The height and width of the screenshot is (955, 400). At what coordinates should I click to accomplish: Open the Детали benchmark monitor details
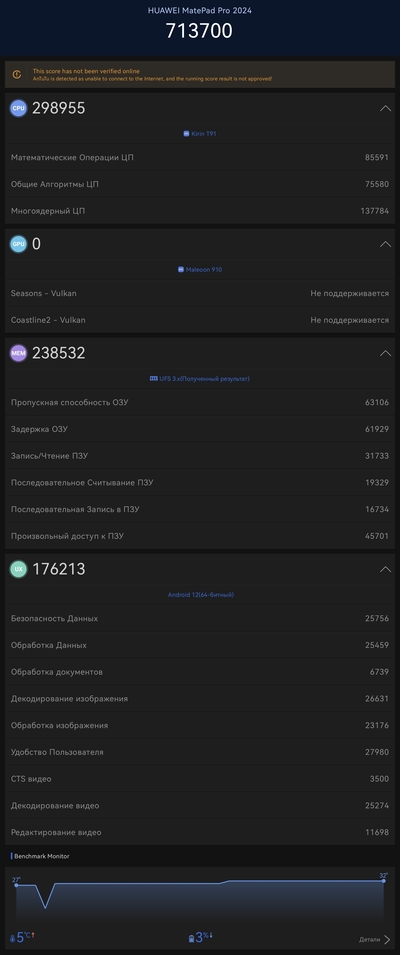coord(374,940)
